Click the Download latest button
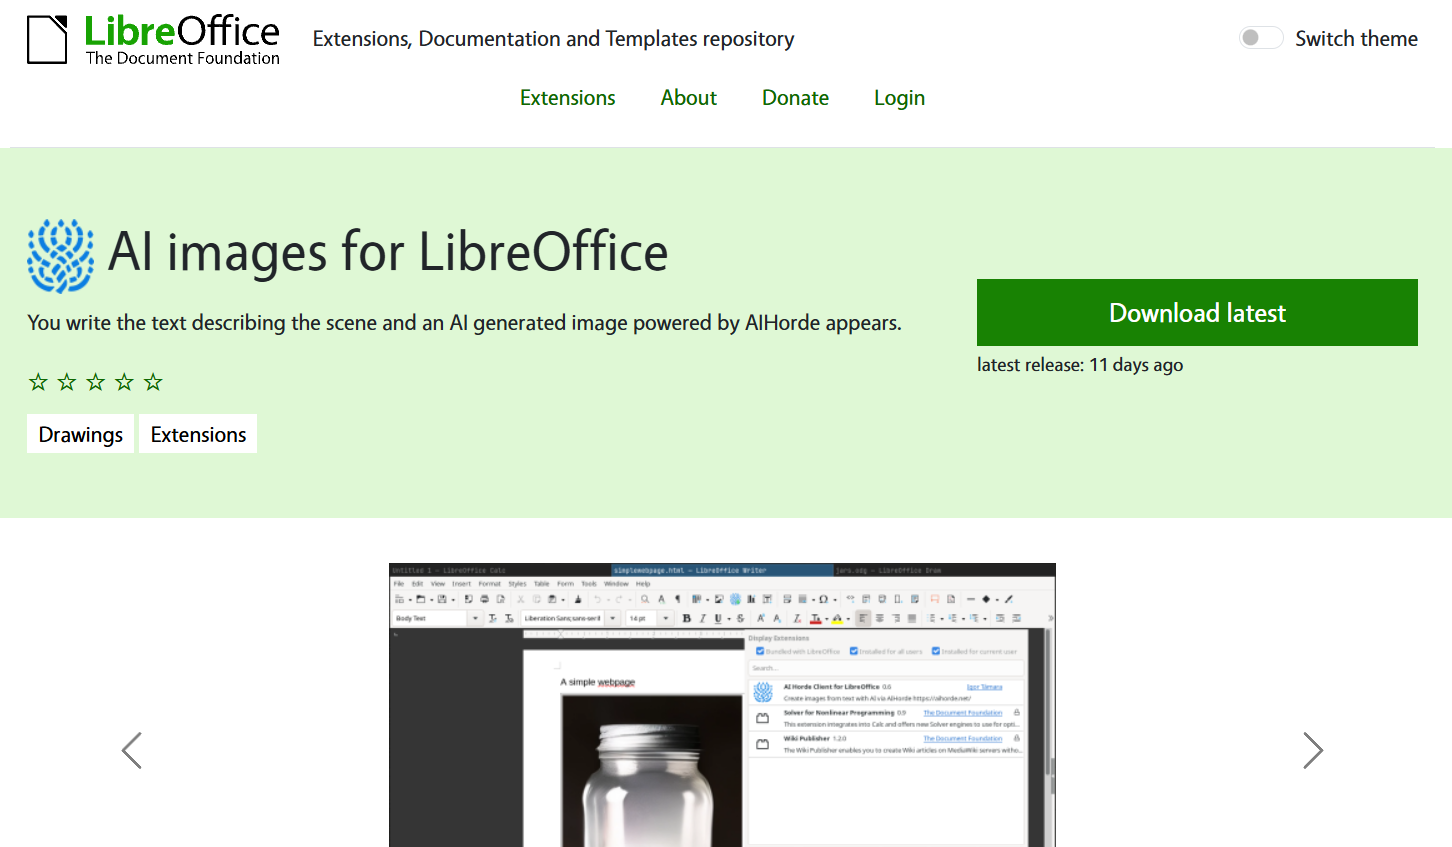This screenshot has width=1452, height=847. (x=1197, y=313)
